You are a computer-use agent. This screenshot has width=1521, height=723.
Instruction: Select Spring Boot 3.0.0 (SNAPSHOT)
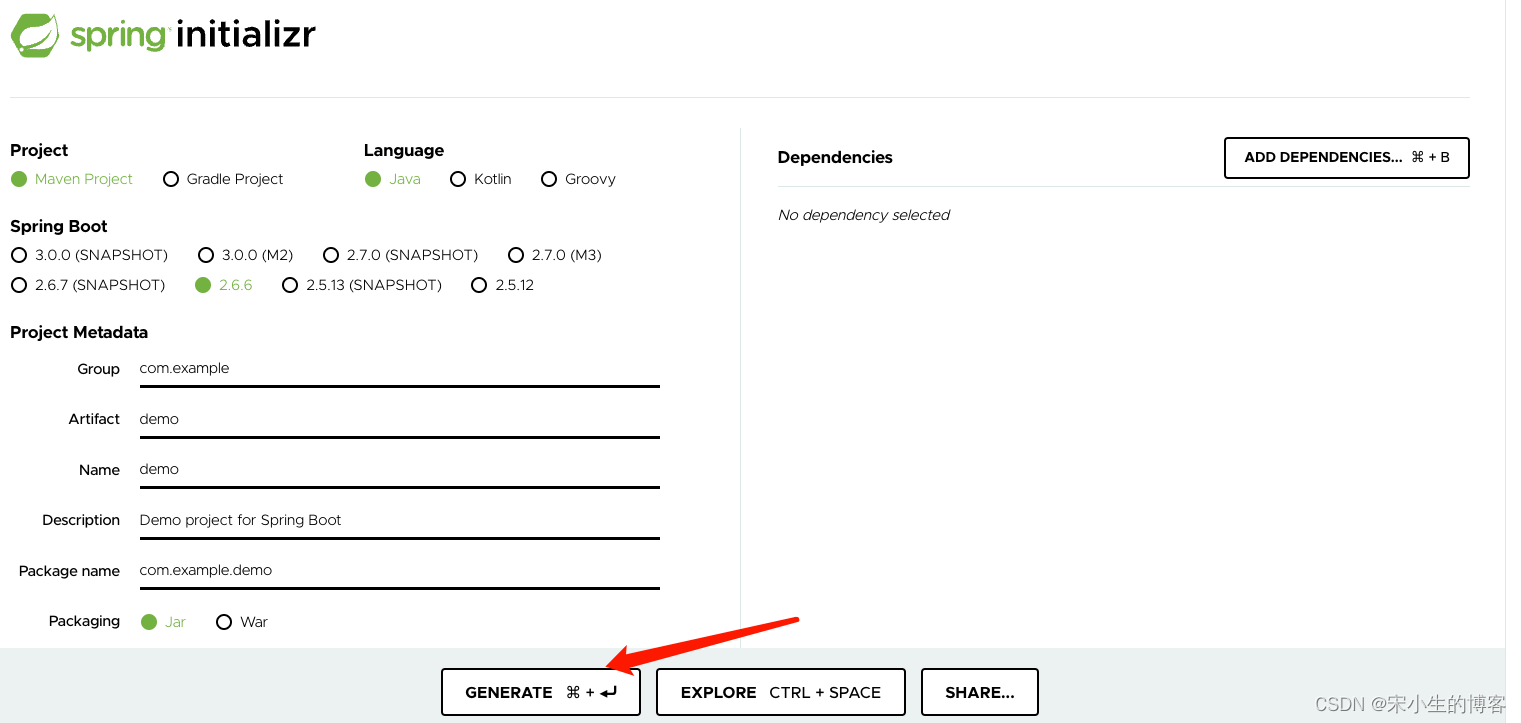[x=89, y=255]
